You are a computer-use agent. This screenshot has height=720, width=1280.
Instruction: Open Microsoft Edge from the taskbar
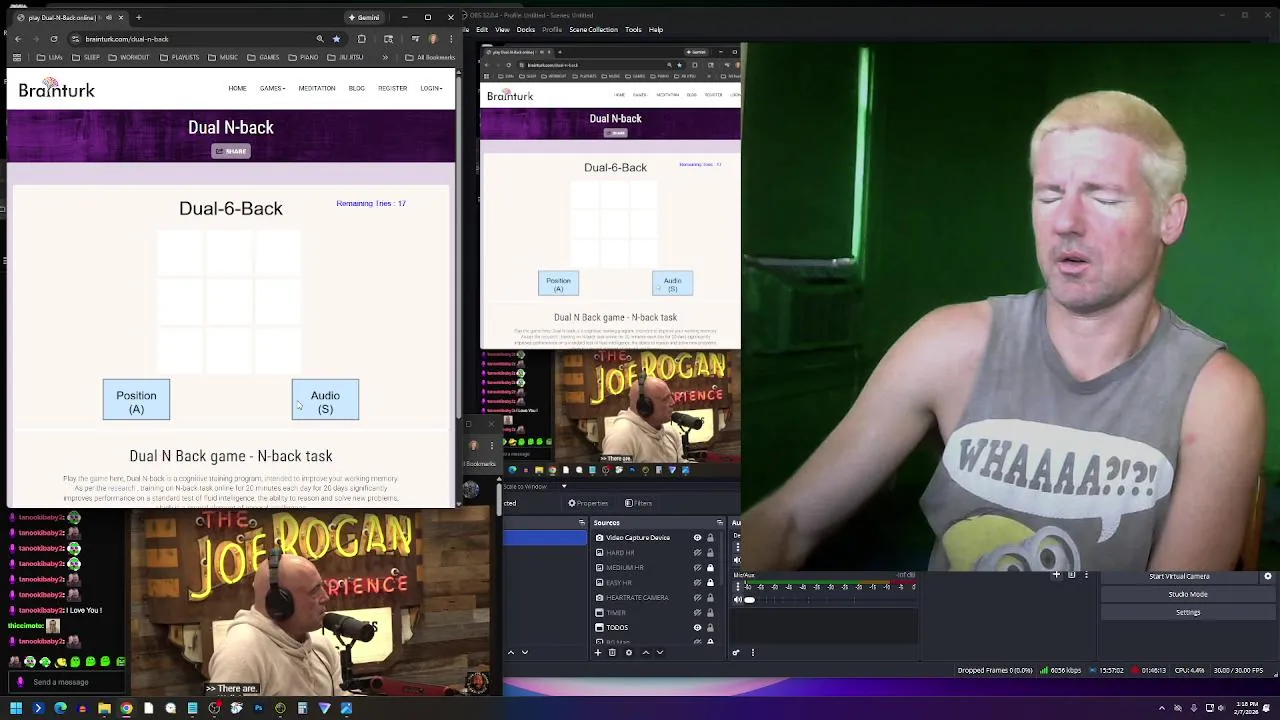60,708
